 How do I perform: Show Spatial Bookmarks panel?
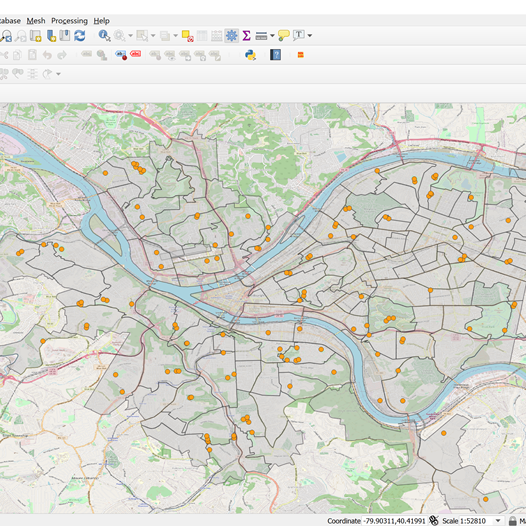click(x=65, y=36)
